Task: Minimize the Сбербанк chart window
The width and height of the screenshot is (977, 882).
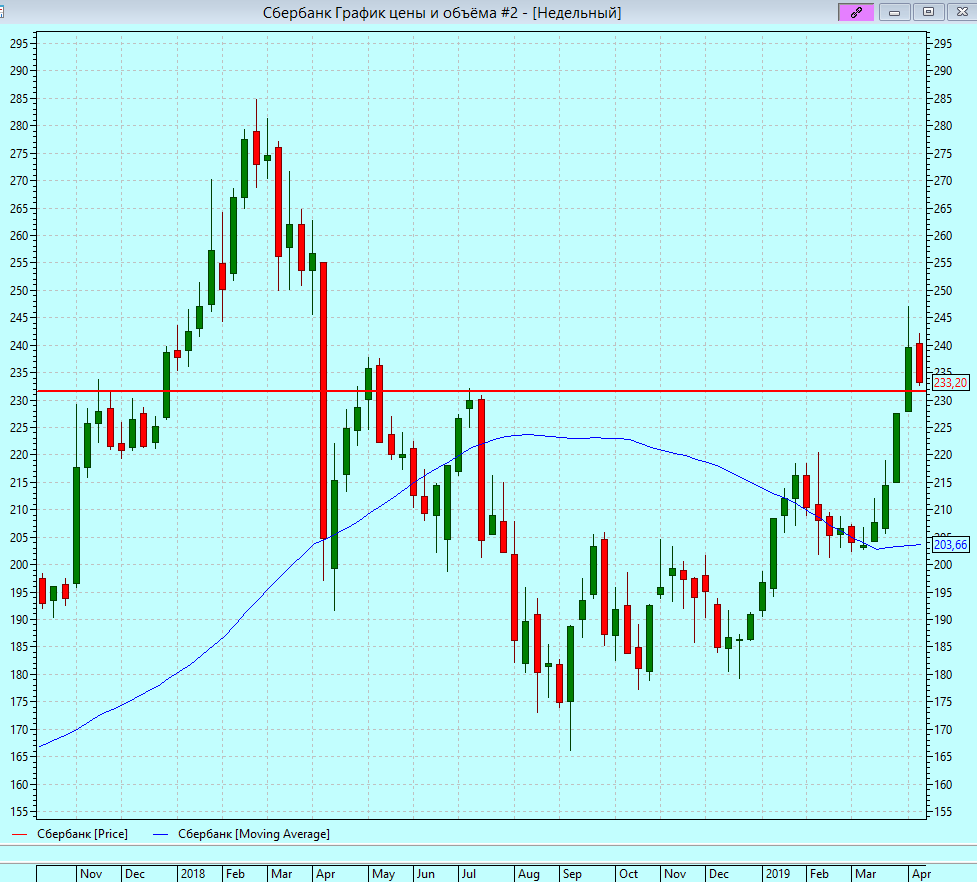Action: (895, 12)
